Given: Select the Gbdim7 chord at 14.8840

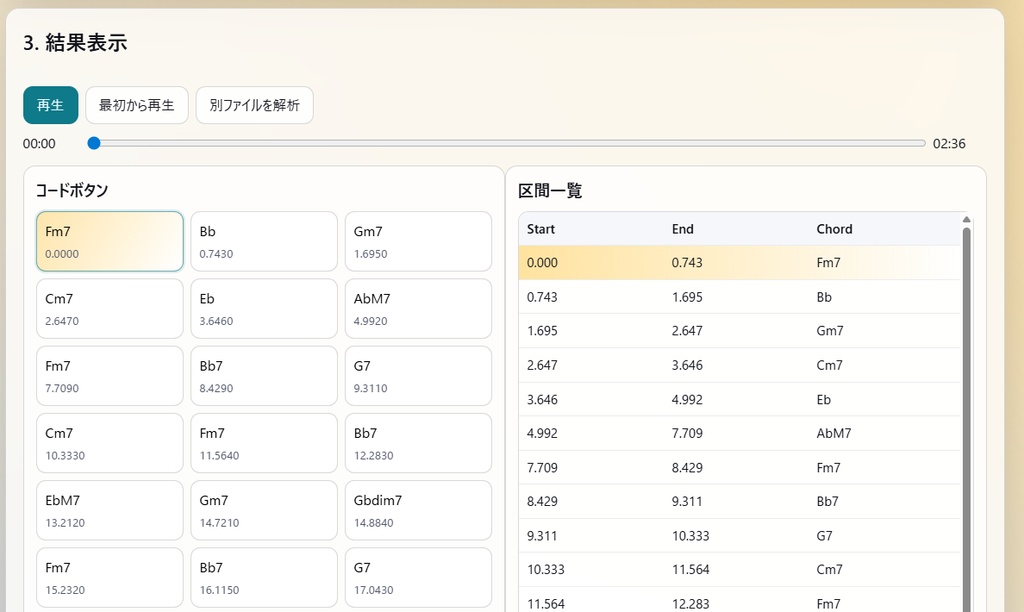Looking at the screenshot, I should 417,510.
